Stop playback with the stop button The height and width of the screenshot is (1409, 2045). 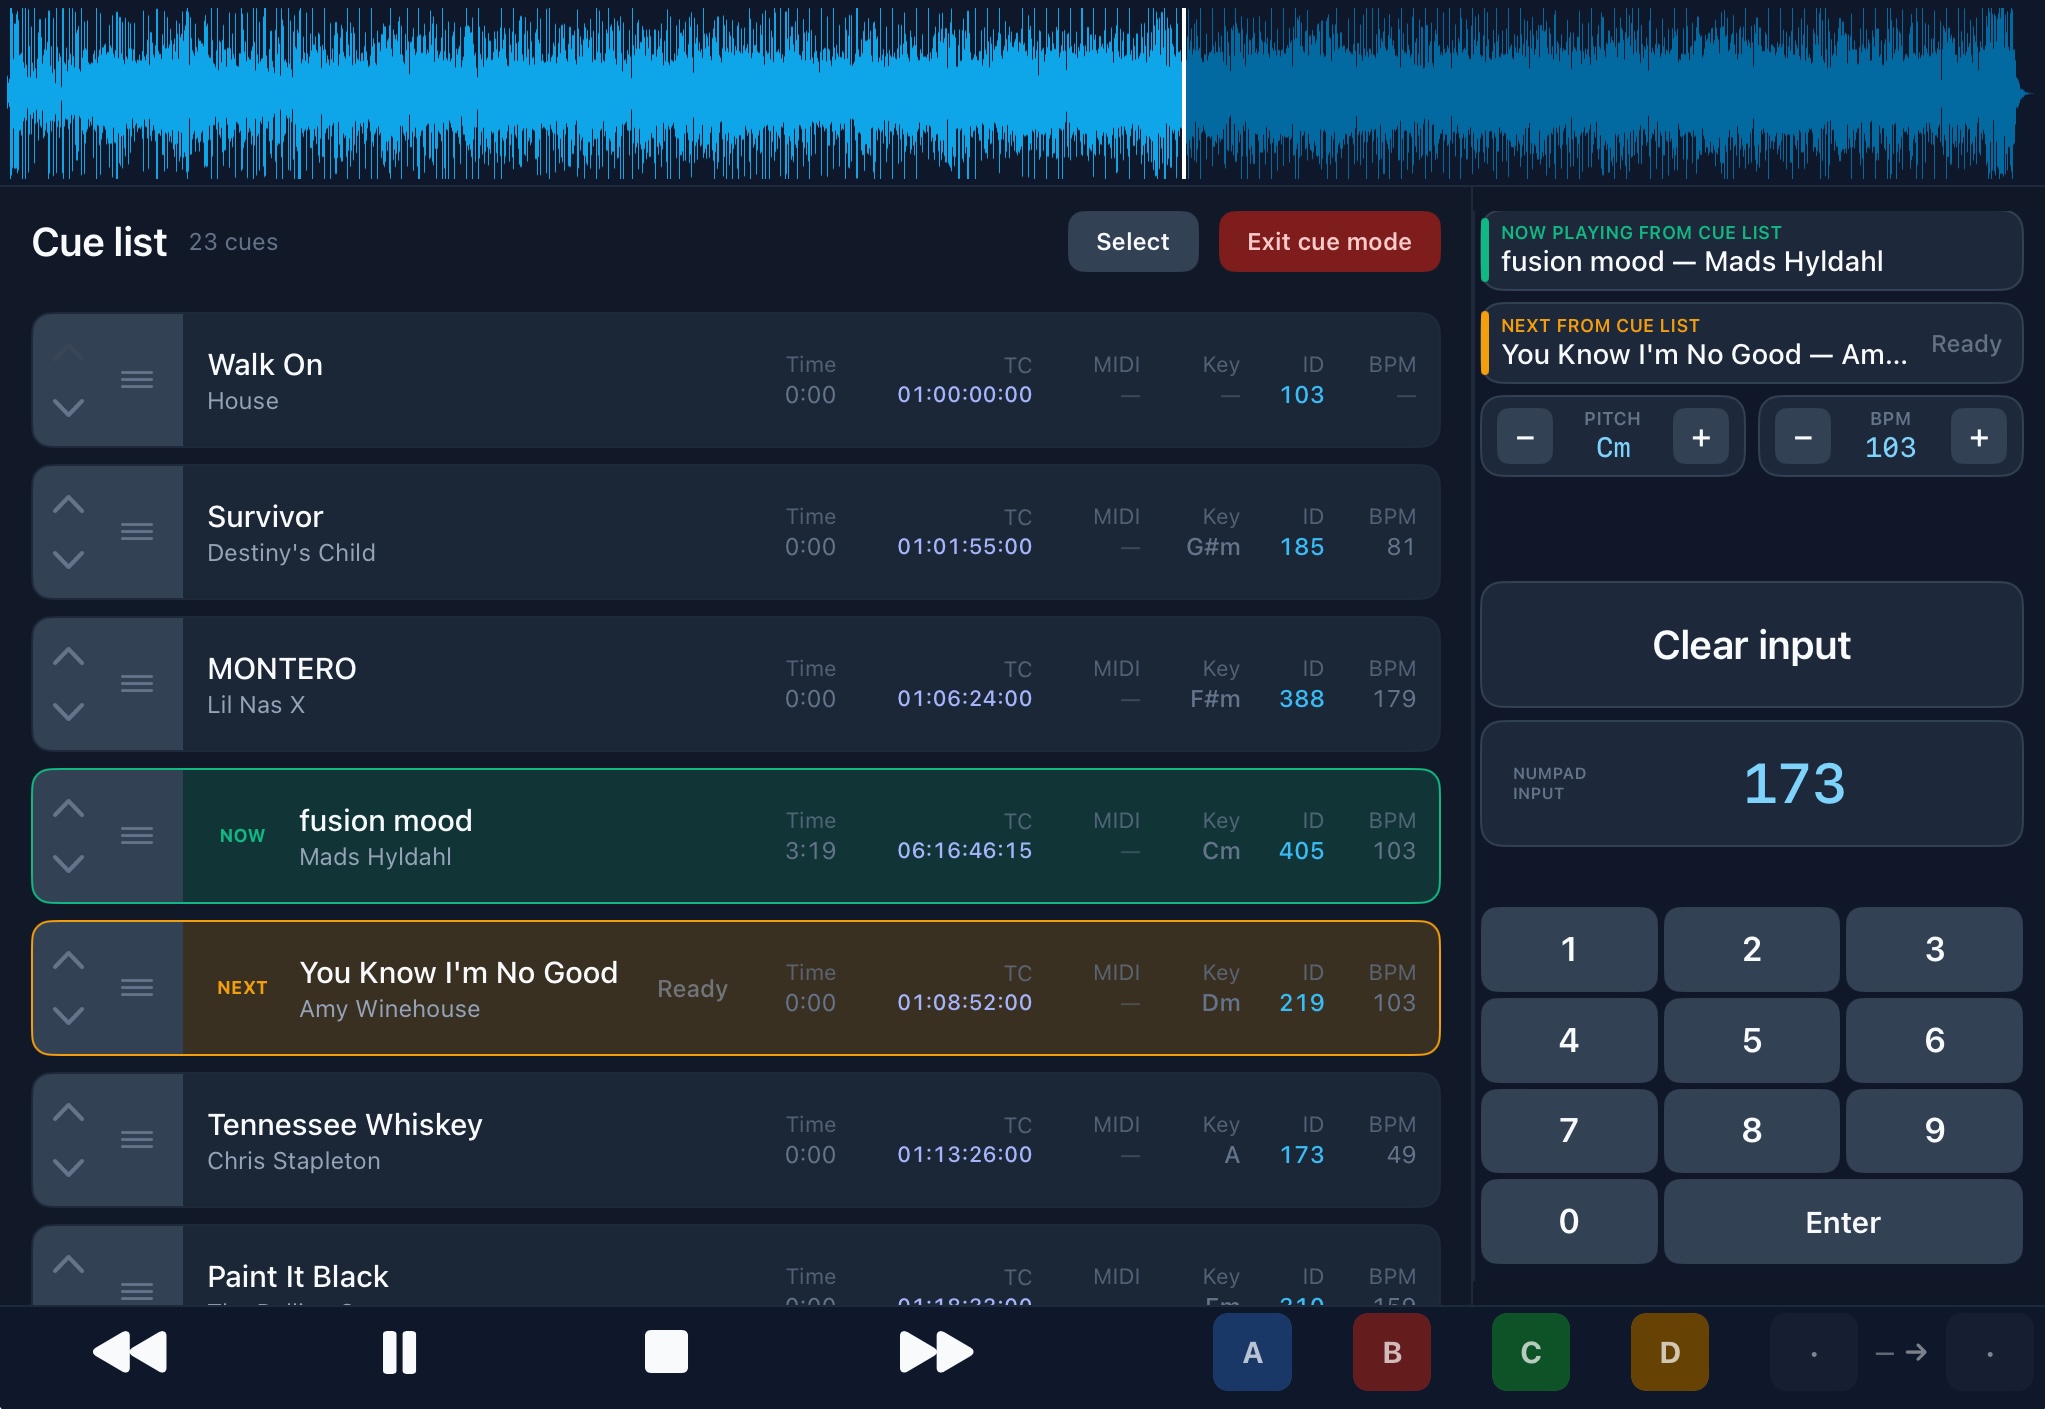pyautogui.click(x=666, y=1352)
